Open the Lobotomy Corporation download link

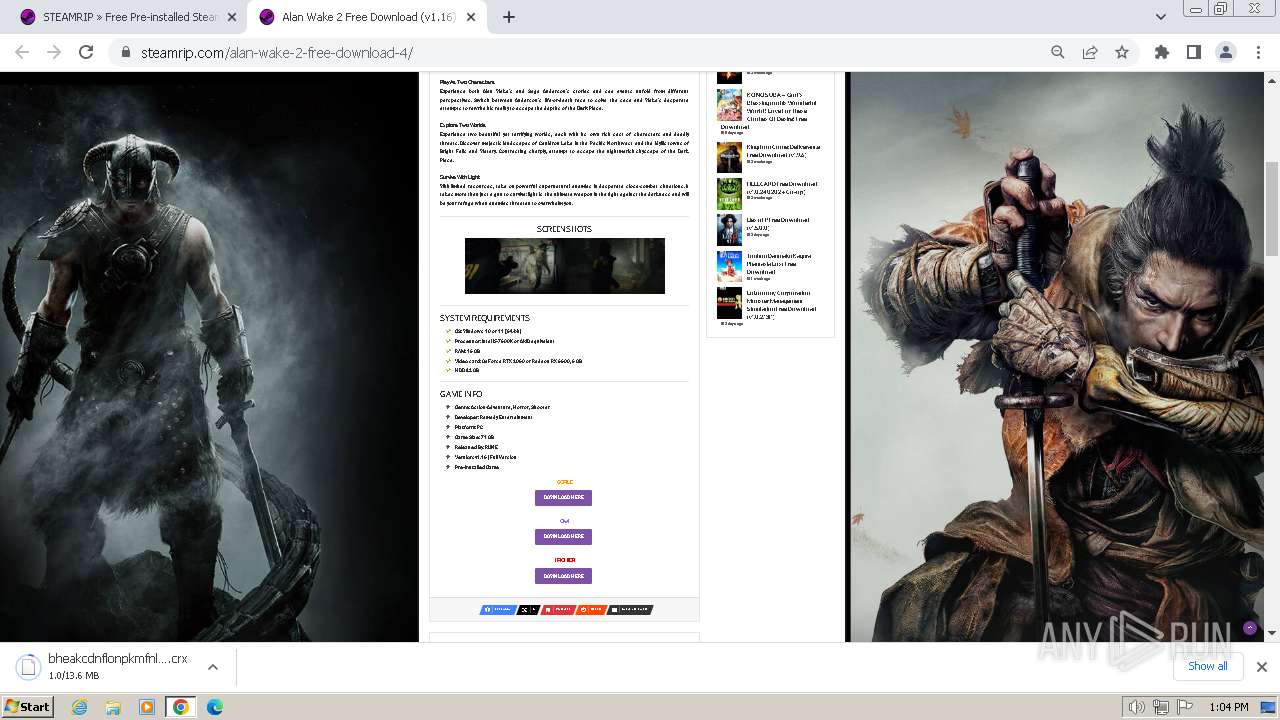click(782, 305)
